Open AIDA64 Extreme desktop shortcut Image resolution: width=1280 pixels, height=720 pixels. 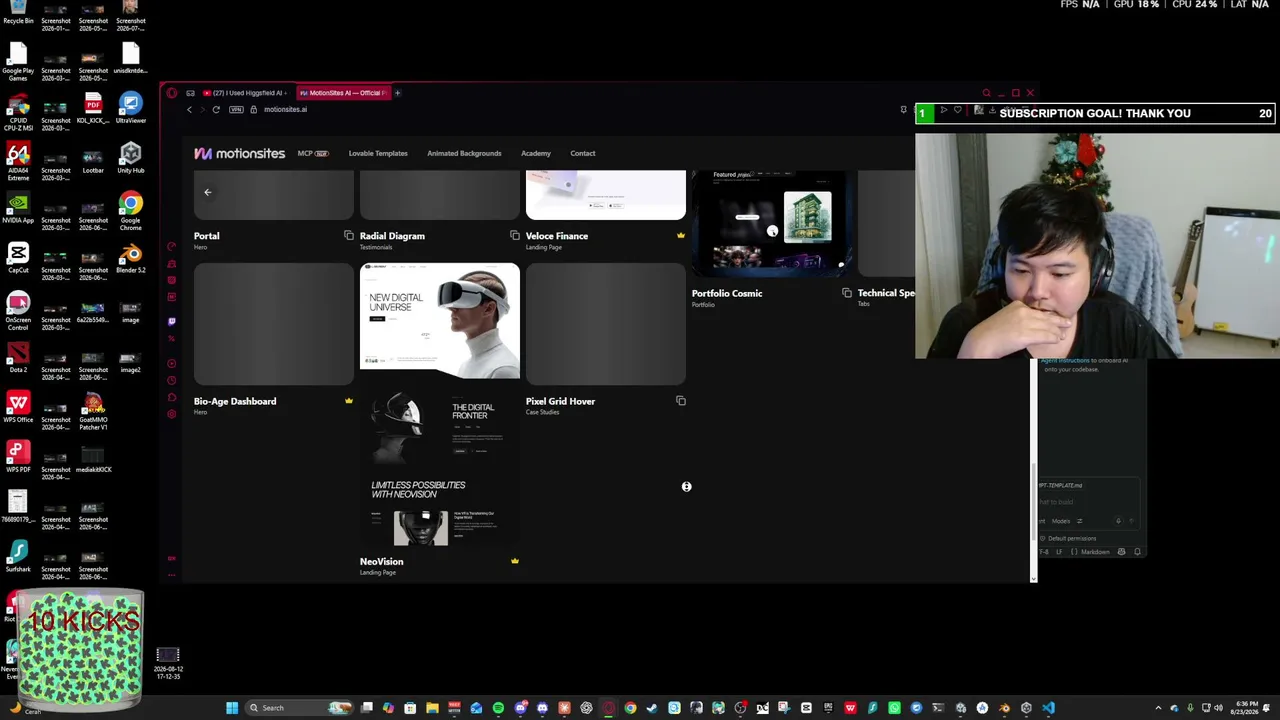[x=18, y=161]
